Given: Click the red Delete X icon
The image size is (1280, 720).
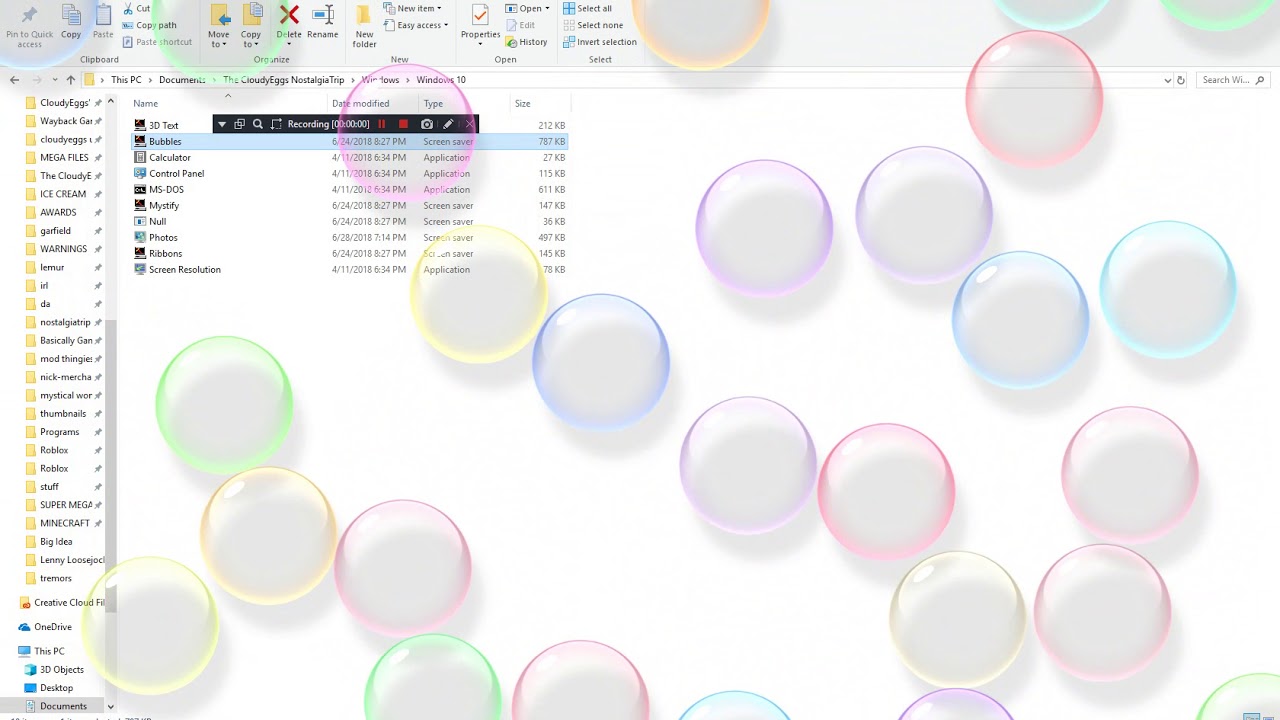Looking at the screenshot, I should point(289,14).
